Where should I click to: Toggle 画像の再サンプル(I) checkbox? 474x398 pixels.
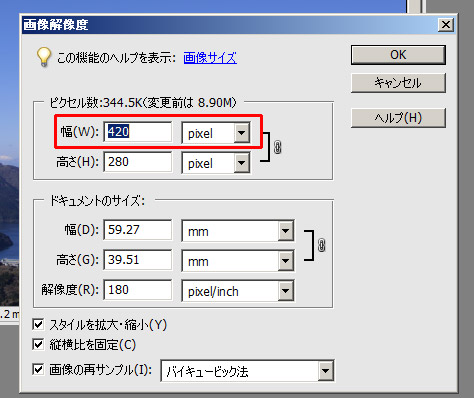(38, 369)
